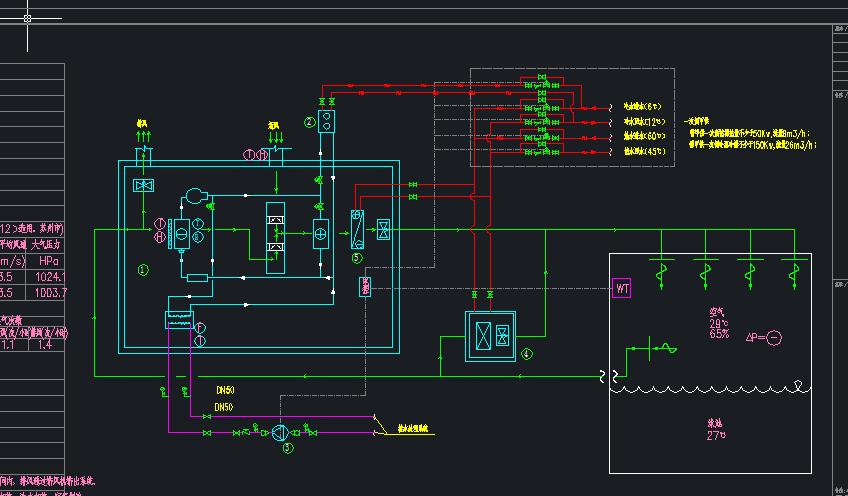Select the exhaust fan box below the triple arrows
Viewport: 848px width, 496px height.
tap(143, 186)
